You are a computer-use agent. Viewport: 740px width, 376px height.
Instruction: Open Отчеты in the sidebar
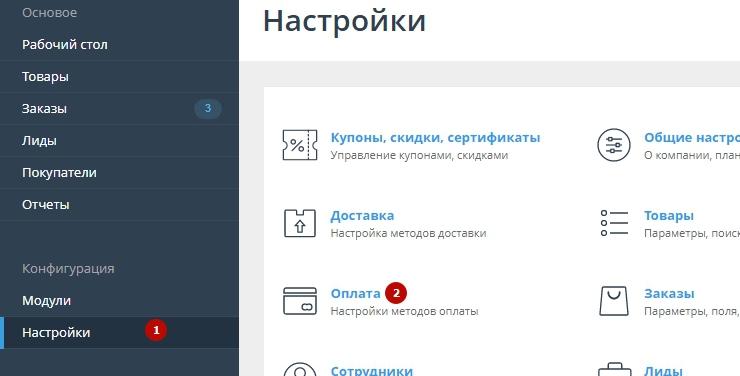(119, 205)
